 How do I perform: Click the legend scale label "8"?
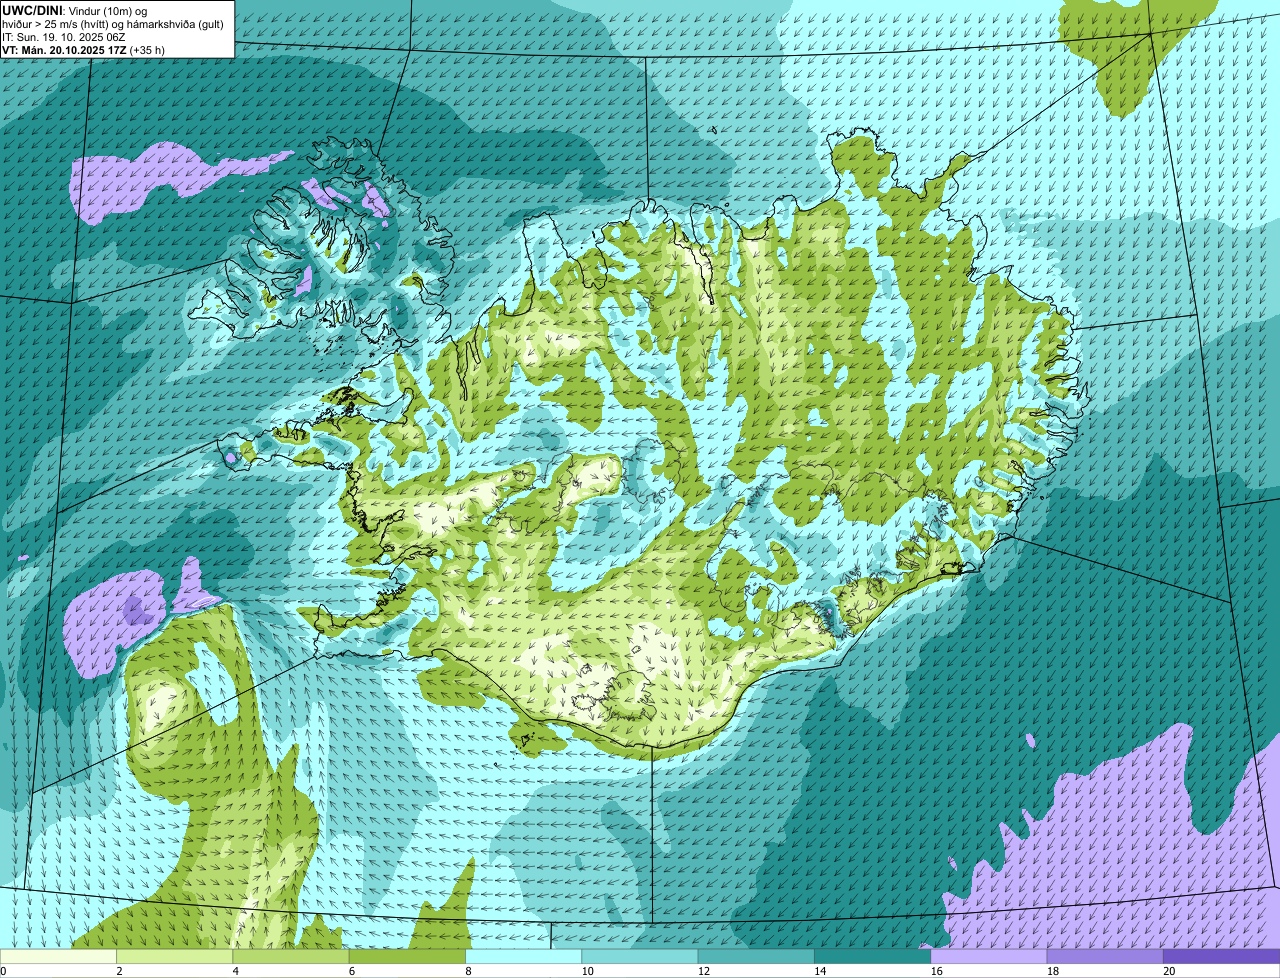(468, 971)
